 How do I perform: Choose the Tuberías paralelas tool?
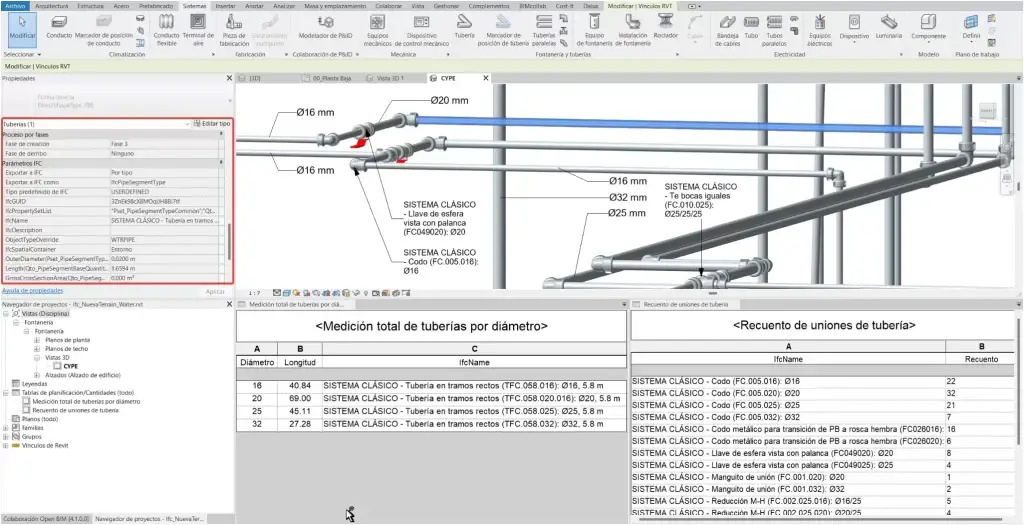click(544, 30)
